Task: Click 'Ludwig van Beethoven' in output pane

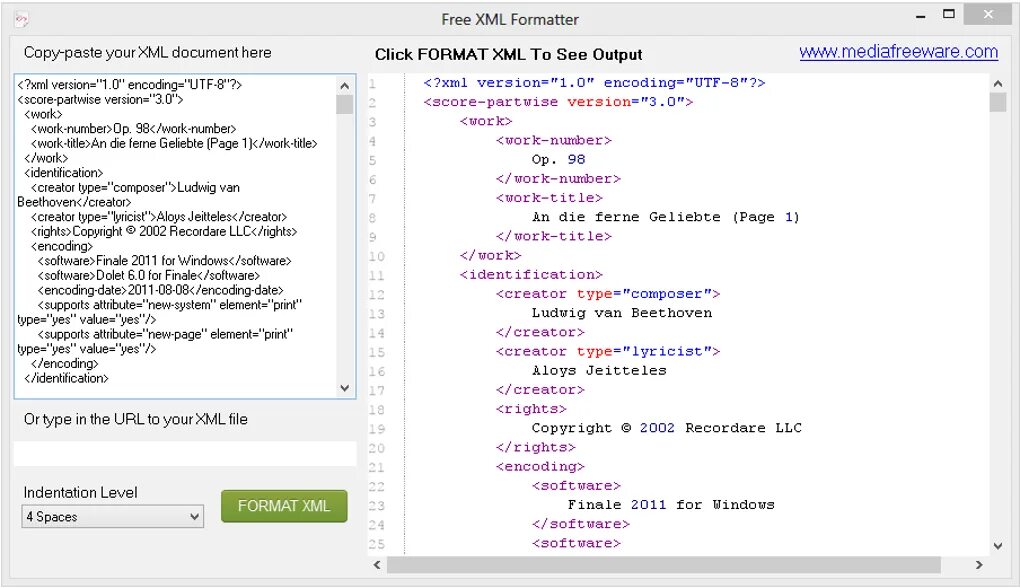Action: (622, 313)
